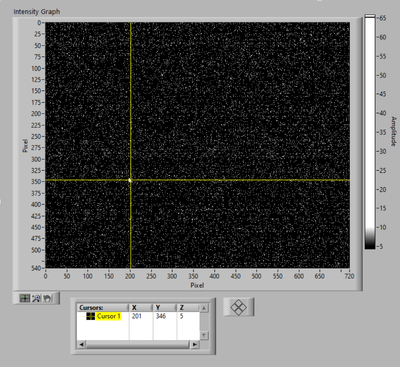Select the zoom magnifier tool

(x=36, y=298)
